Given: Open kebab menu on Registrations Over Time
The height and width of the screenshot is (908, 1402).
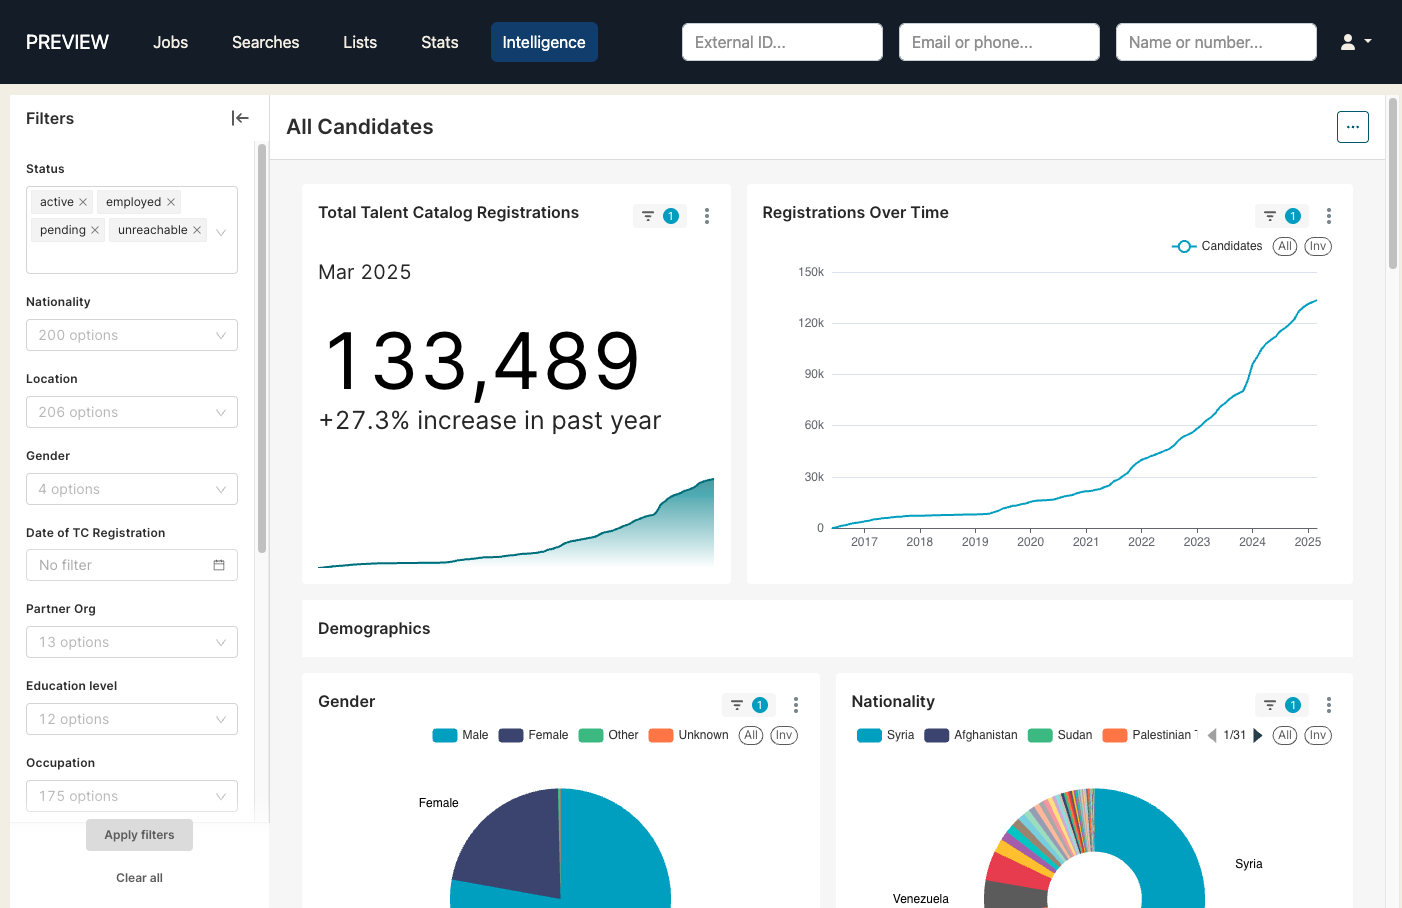Looking at the screenshot, I should tap(1328, 216).
